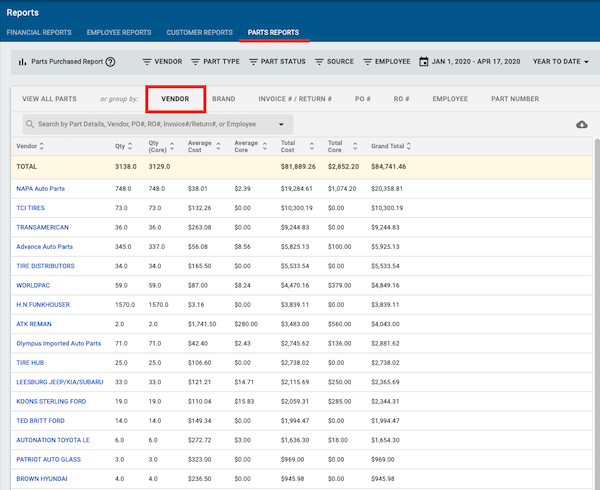Open KOONS STERLING FORD link
Image resolution: width=600 pixels, height=490 pixels.
coord(51,401)
